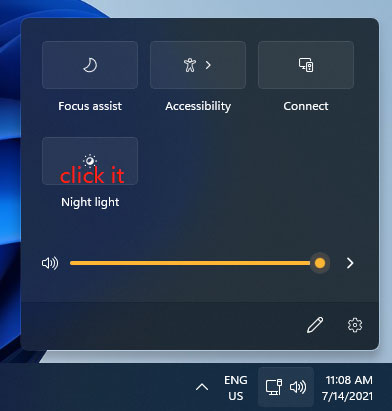Open sound output options arrow next to slider
This screenshot has height=411, width=392.
350,263
